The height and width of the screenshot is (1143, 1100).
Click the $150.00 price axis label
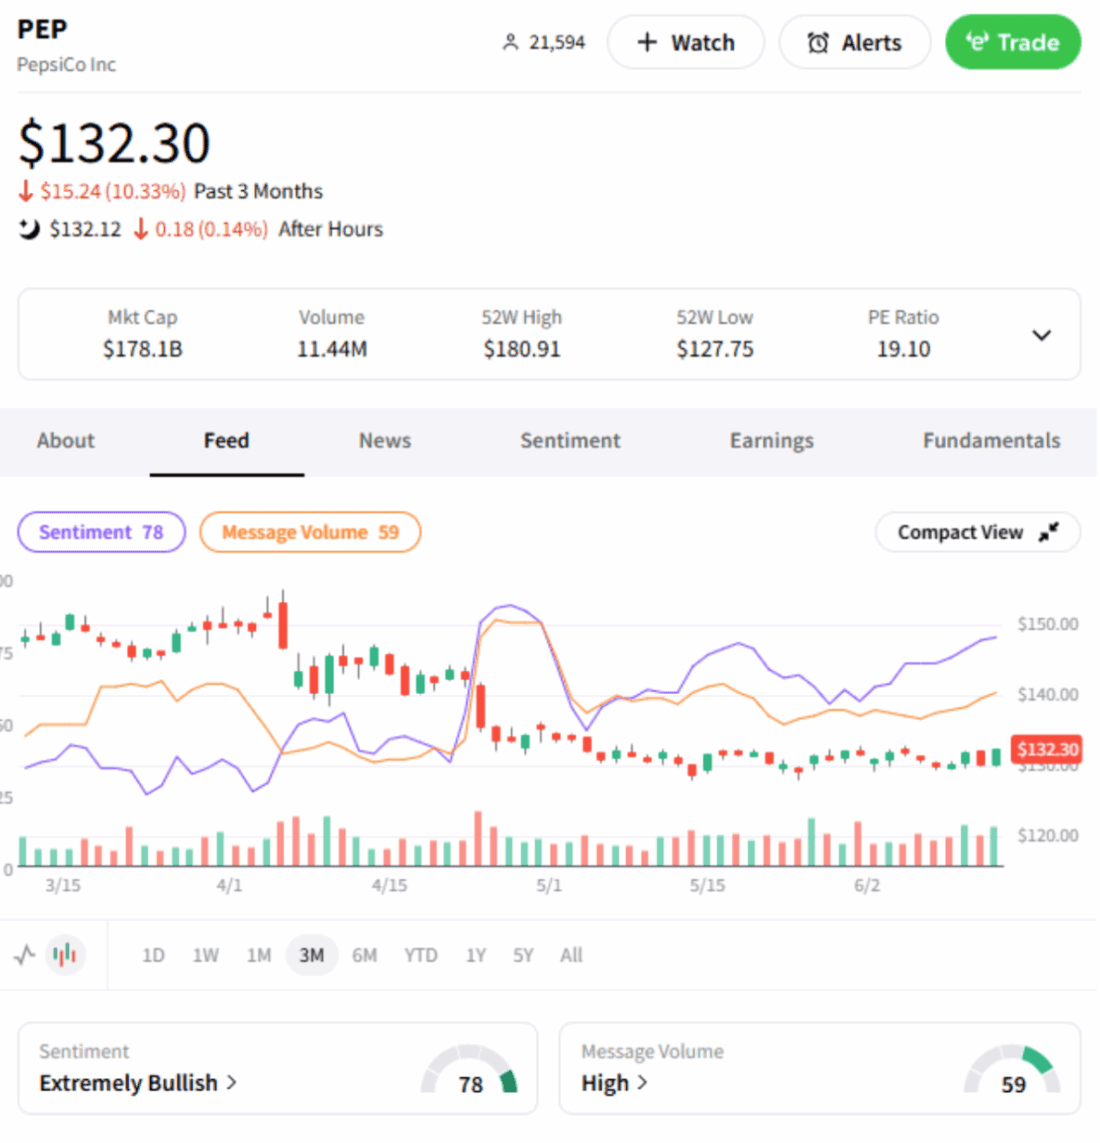[x=1048, y=624]
